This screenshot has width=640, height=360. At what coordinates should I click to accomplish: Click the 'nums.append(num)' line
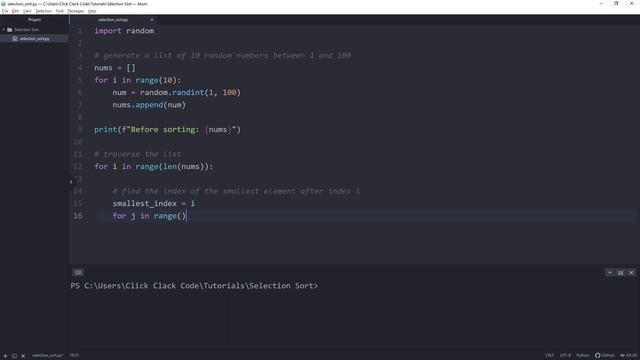(x=149, y=105)
